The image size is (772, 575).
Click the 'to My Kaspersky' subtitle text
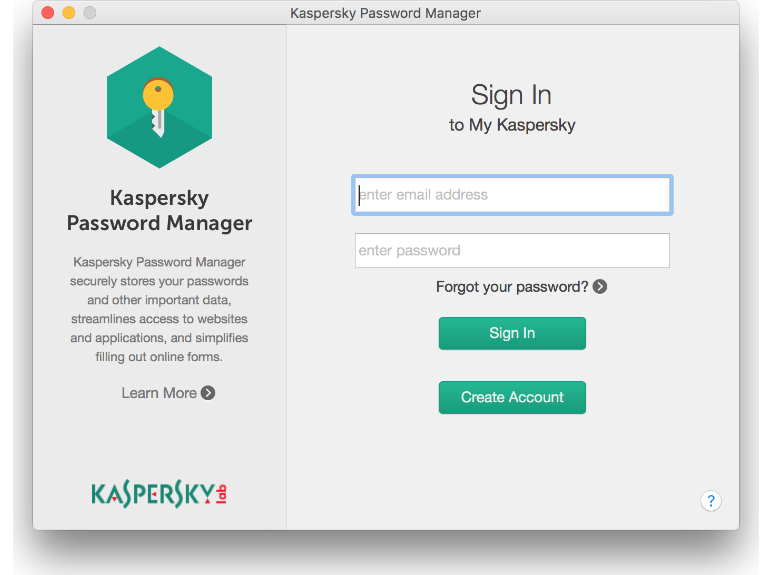512,126
